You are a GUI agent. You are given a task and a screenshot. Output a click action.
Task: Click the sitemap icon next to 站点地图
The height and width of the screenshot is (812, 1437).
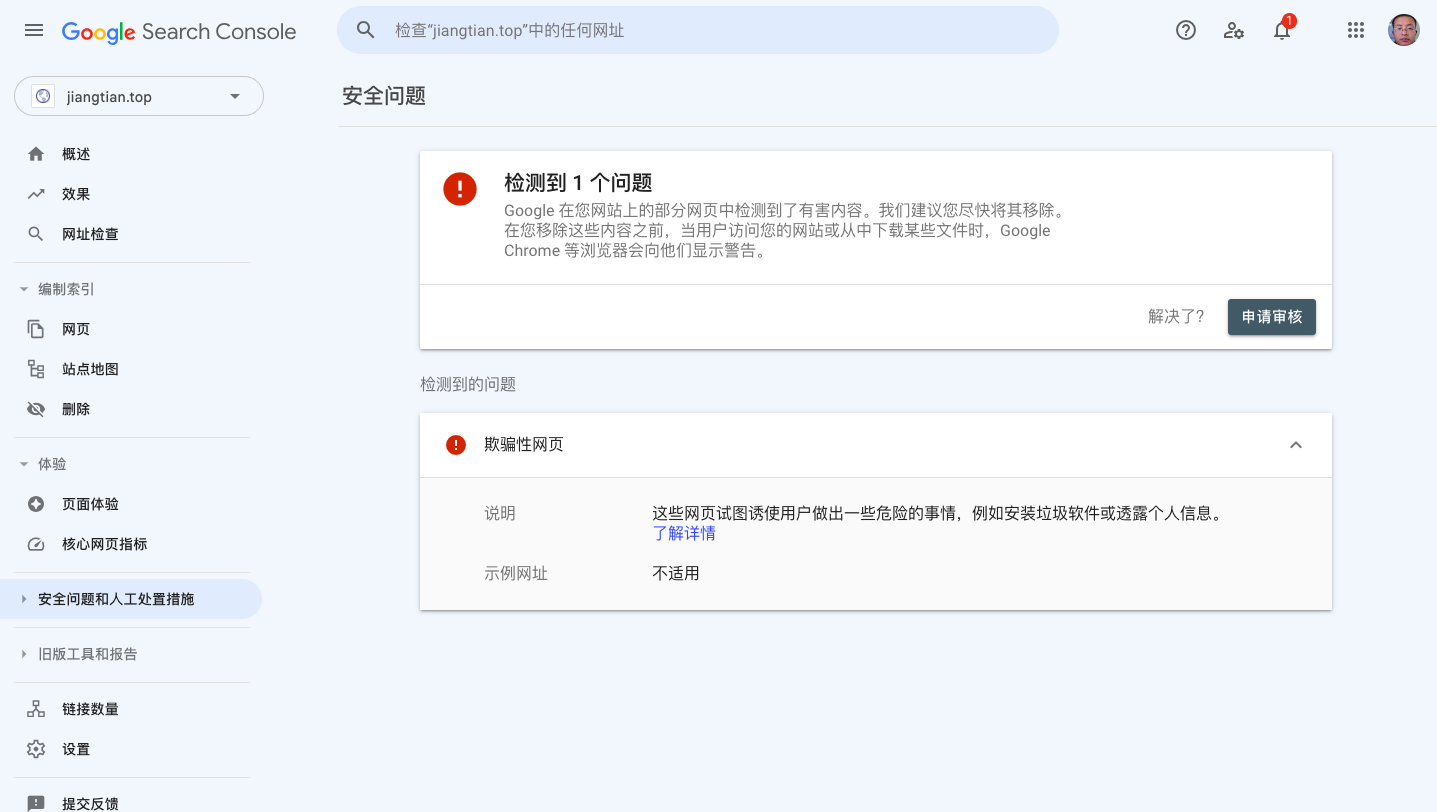click(36, 369)
